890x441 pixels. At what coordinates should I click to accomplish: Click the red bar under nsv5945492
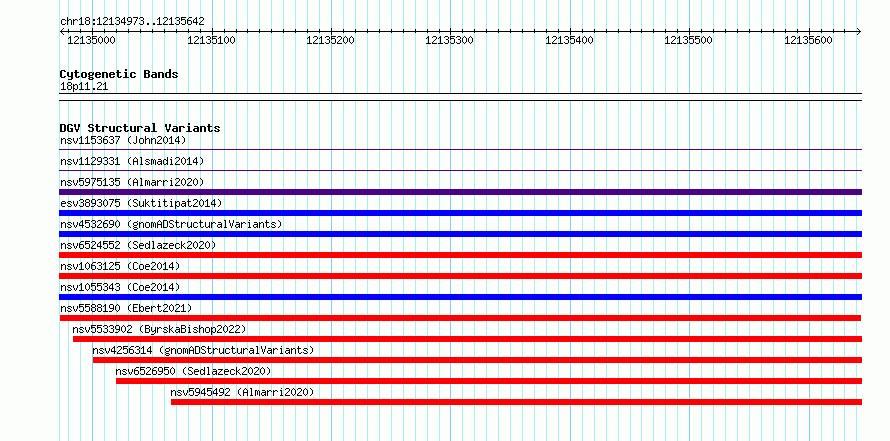click(517, 402)
